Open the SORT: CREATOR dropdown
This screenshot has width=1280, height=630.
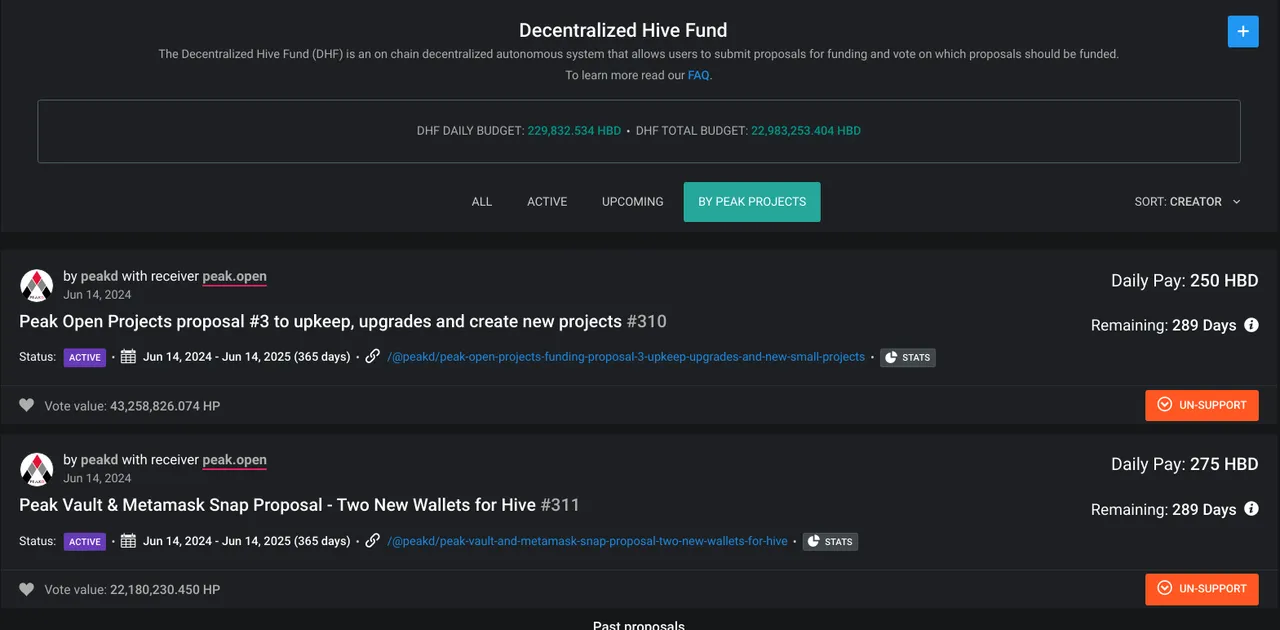pyautogui.click(x=1188, y=202)
